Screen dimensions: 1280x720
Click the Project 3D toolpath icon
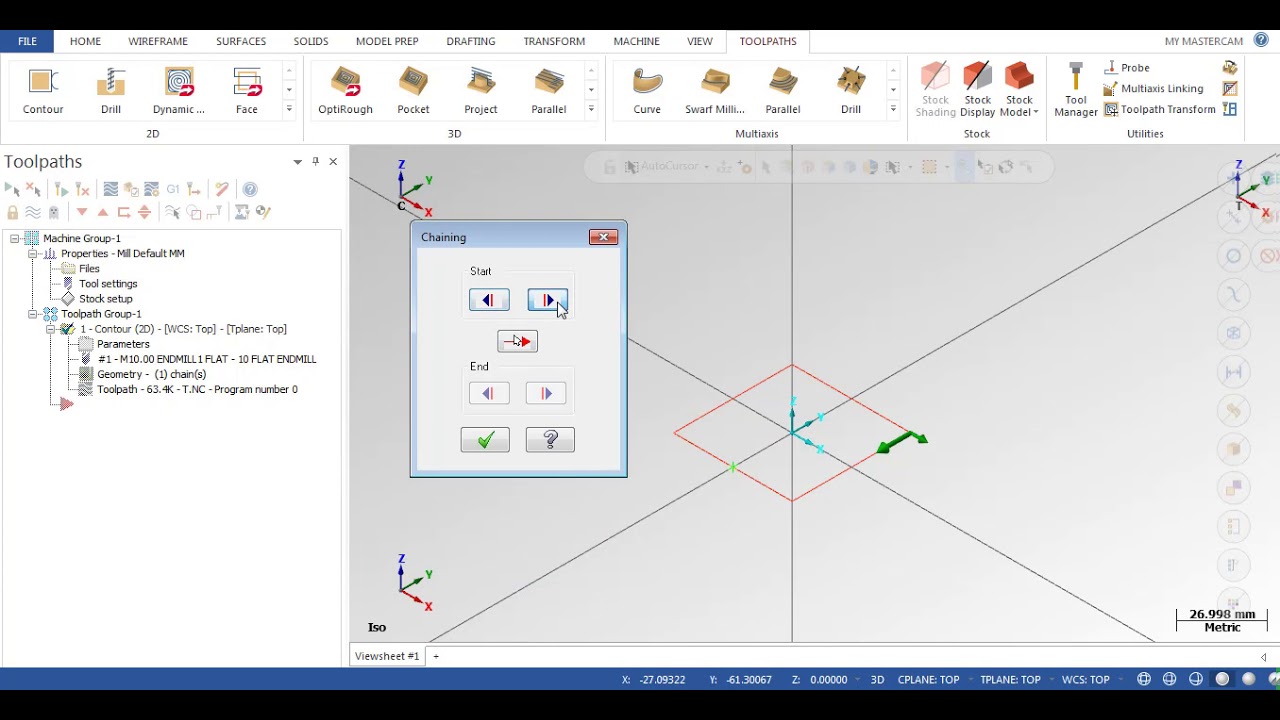coord(481,91)
